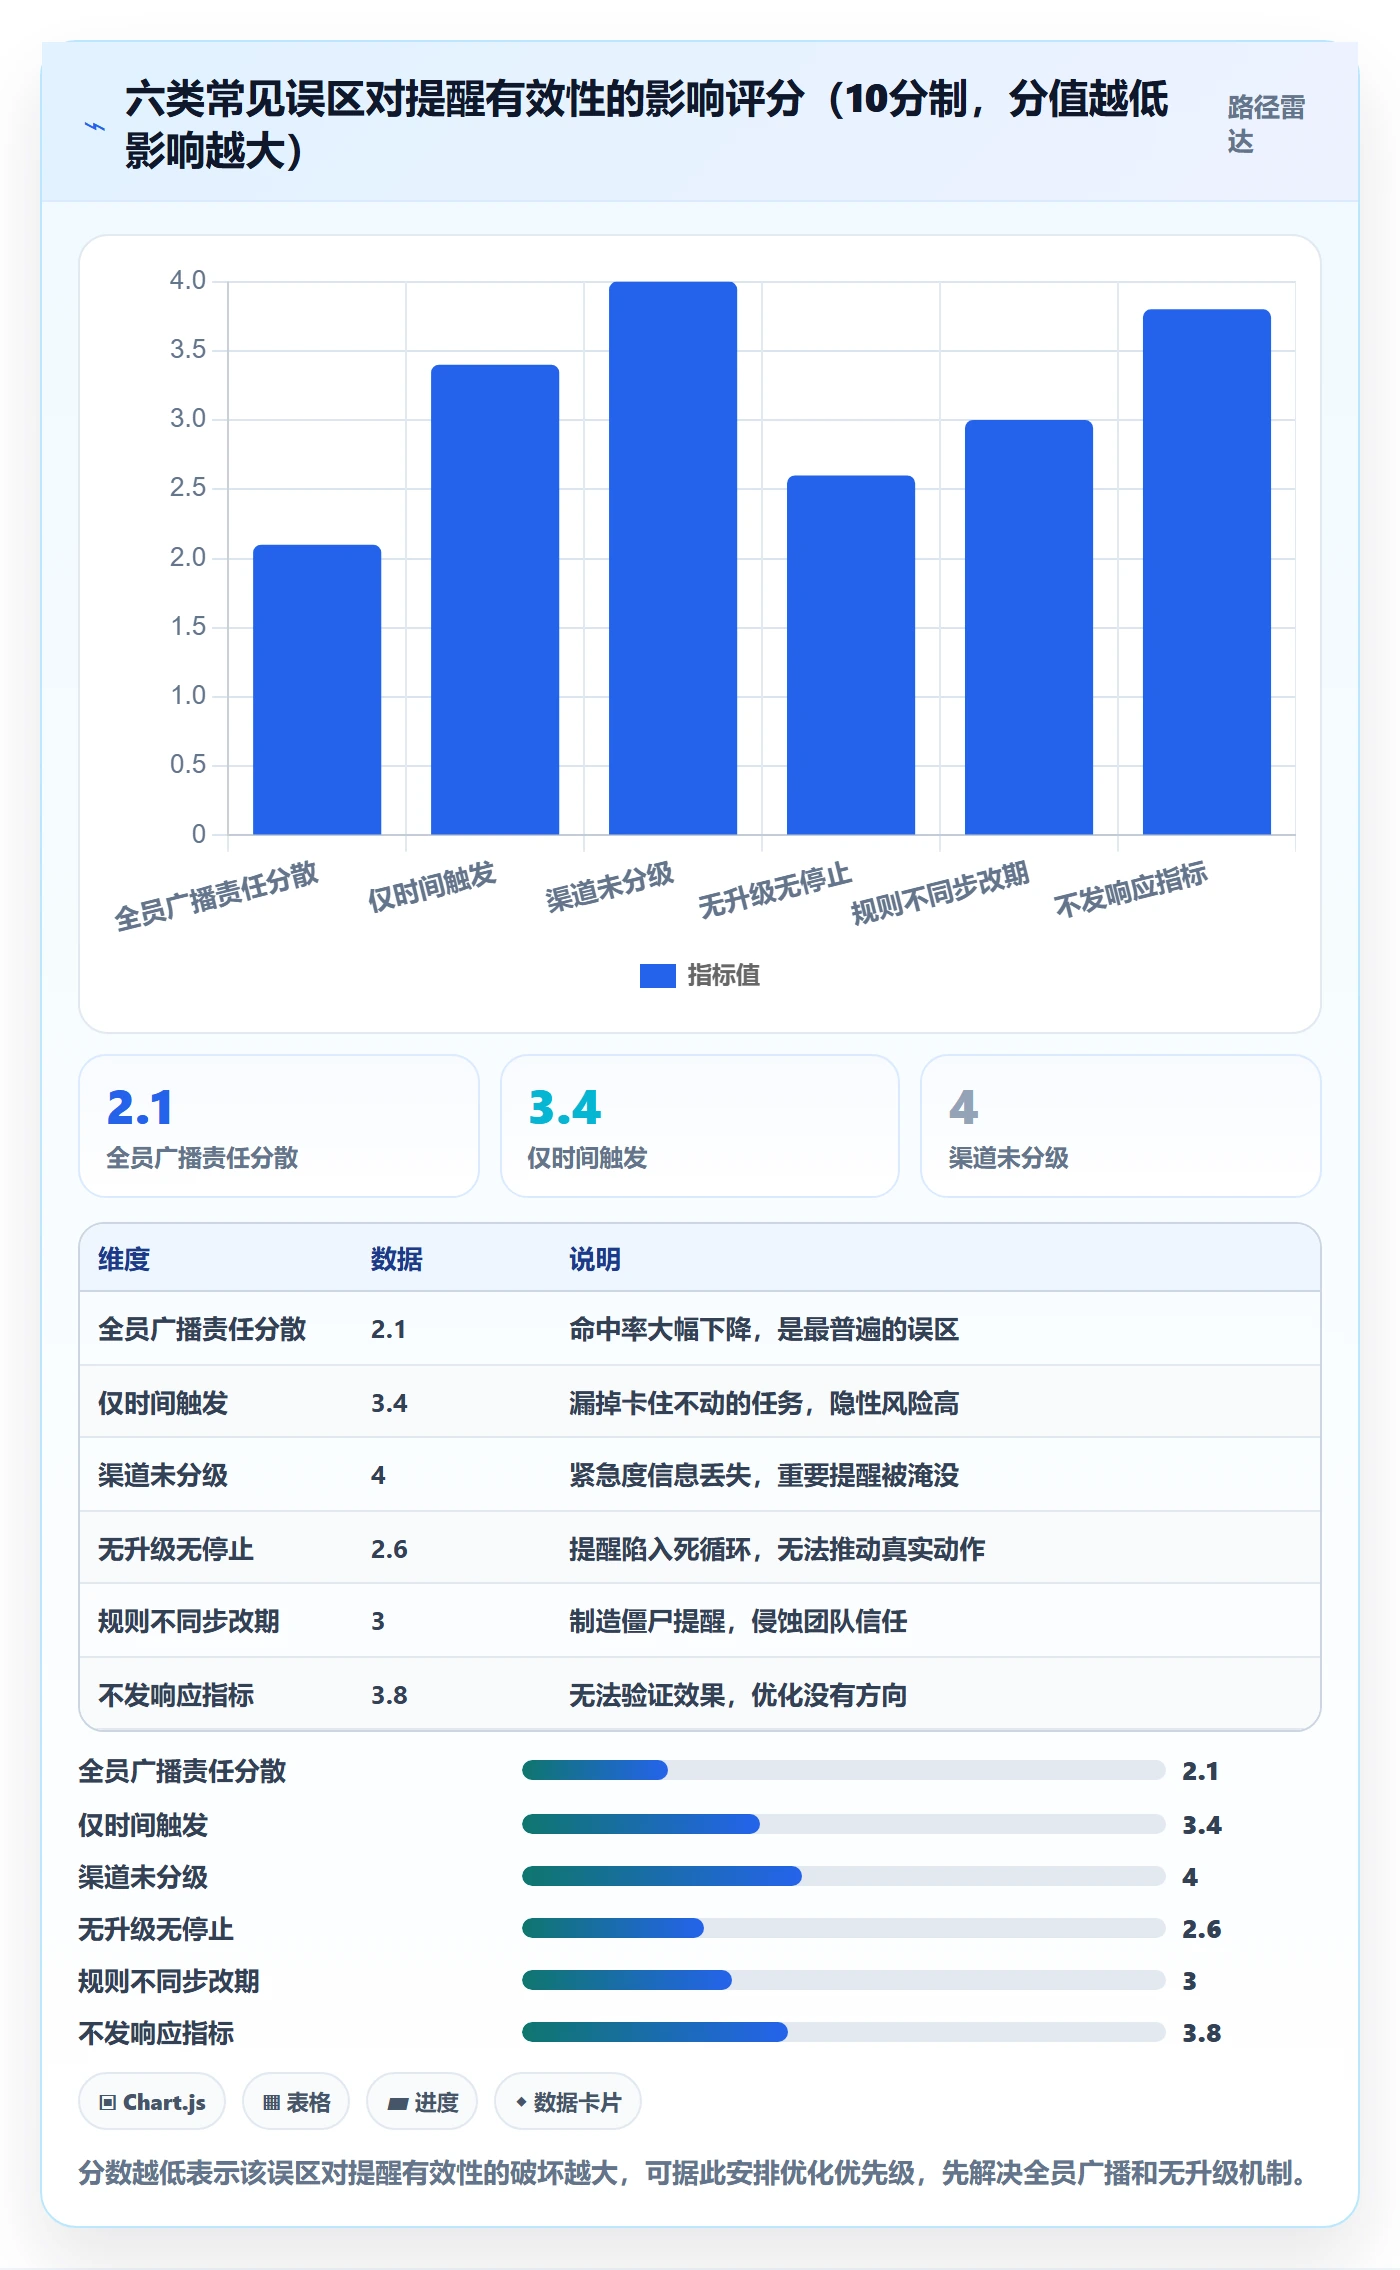This screenshot has width=1400, height=2270.
Task: Click the 维度 column header
Action: tap(124, 1259)
